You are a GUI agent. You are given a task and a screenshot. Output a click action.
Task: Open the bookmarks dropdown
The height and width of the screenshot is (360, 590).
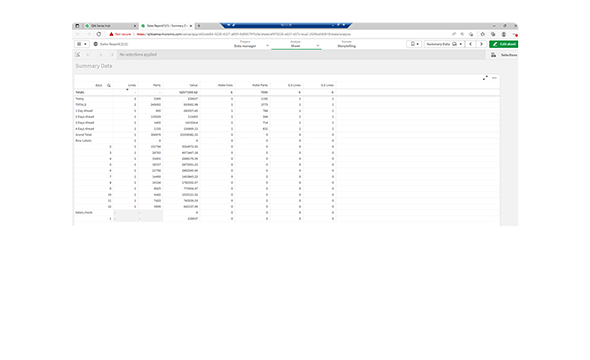click(x=414, y=44)
